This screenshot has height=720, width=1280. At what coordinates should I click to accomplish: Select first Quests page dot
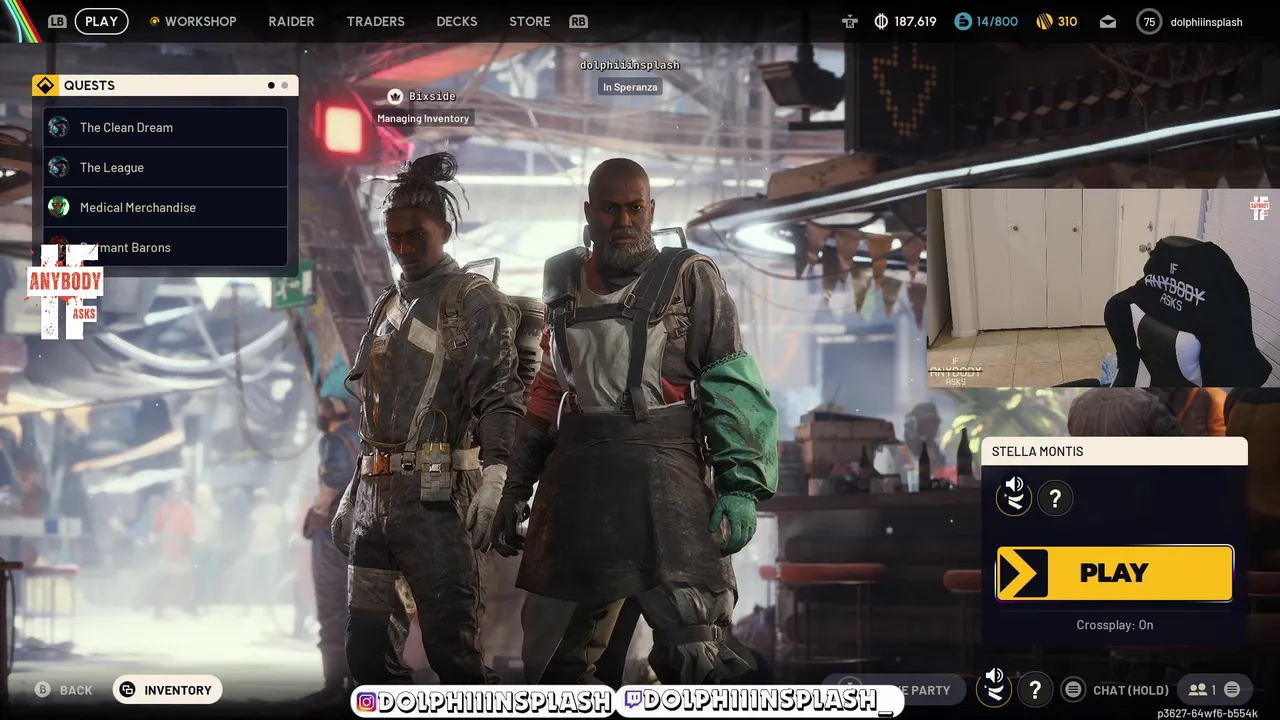[271, 85]
